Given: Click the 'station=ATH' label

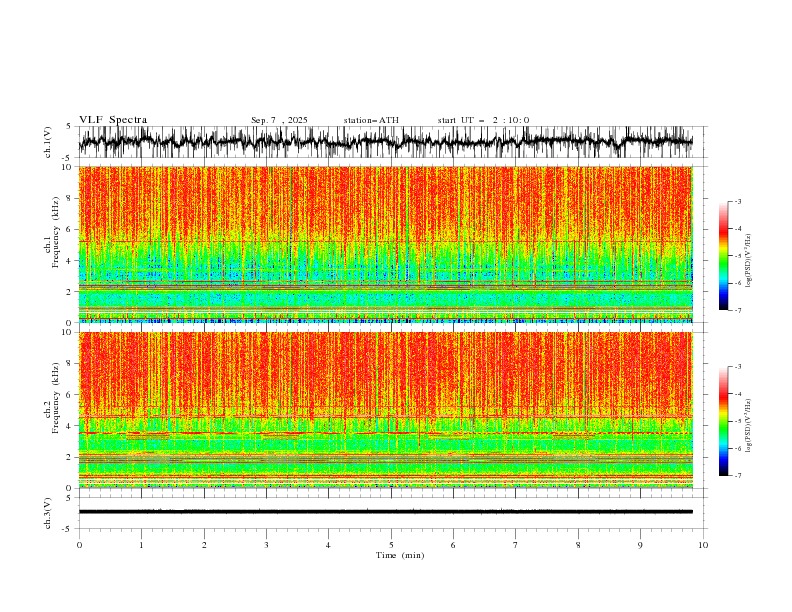Looking at the screenshot, I should coord(371,120).
